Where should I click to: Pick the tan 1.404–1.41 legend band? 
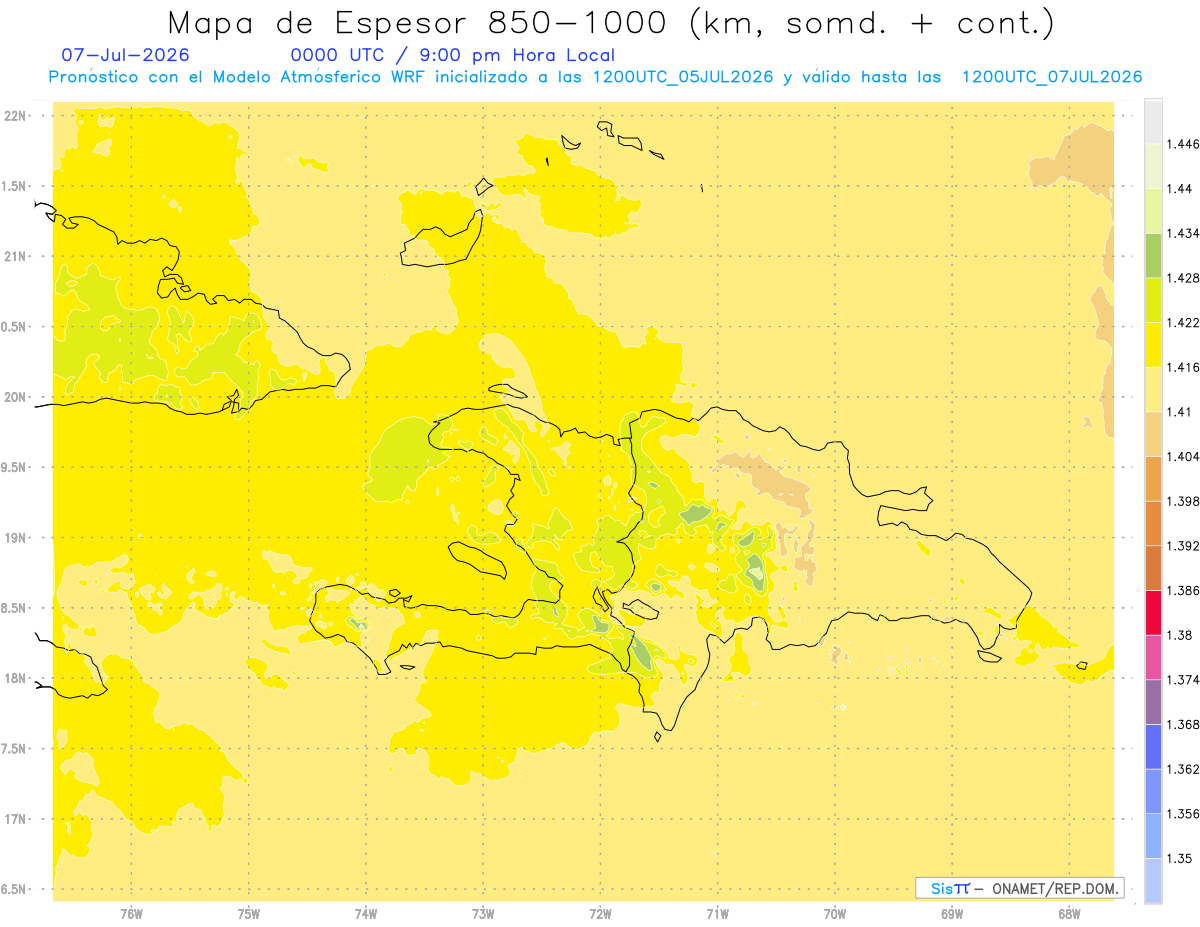tap(1153, 434)
